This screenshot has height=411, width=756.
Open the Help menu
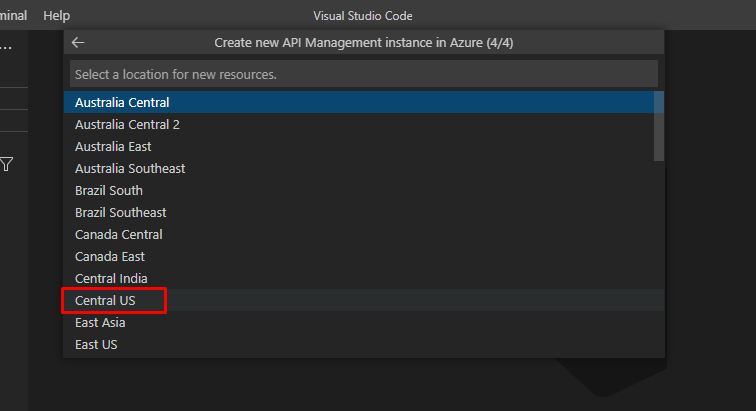pyautogui.click(x=57, y=16)
